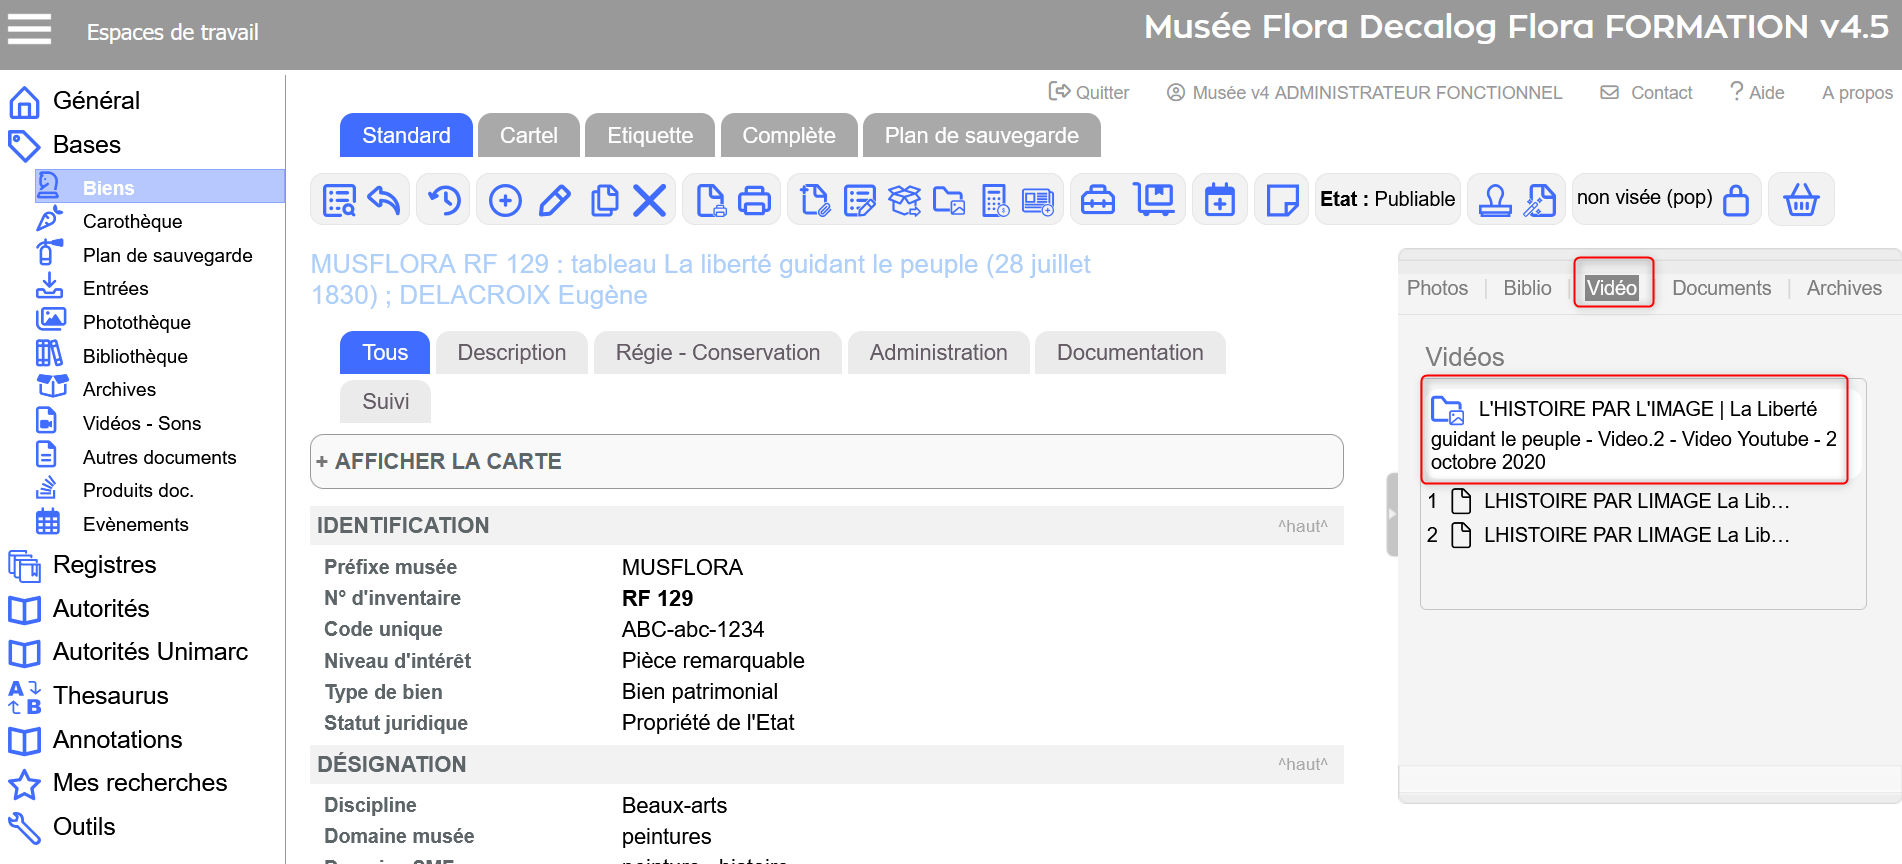Open the hamburger menu at top left
Viewport: 1902px width, 864px height.
pos(29,30)
